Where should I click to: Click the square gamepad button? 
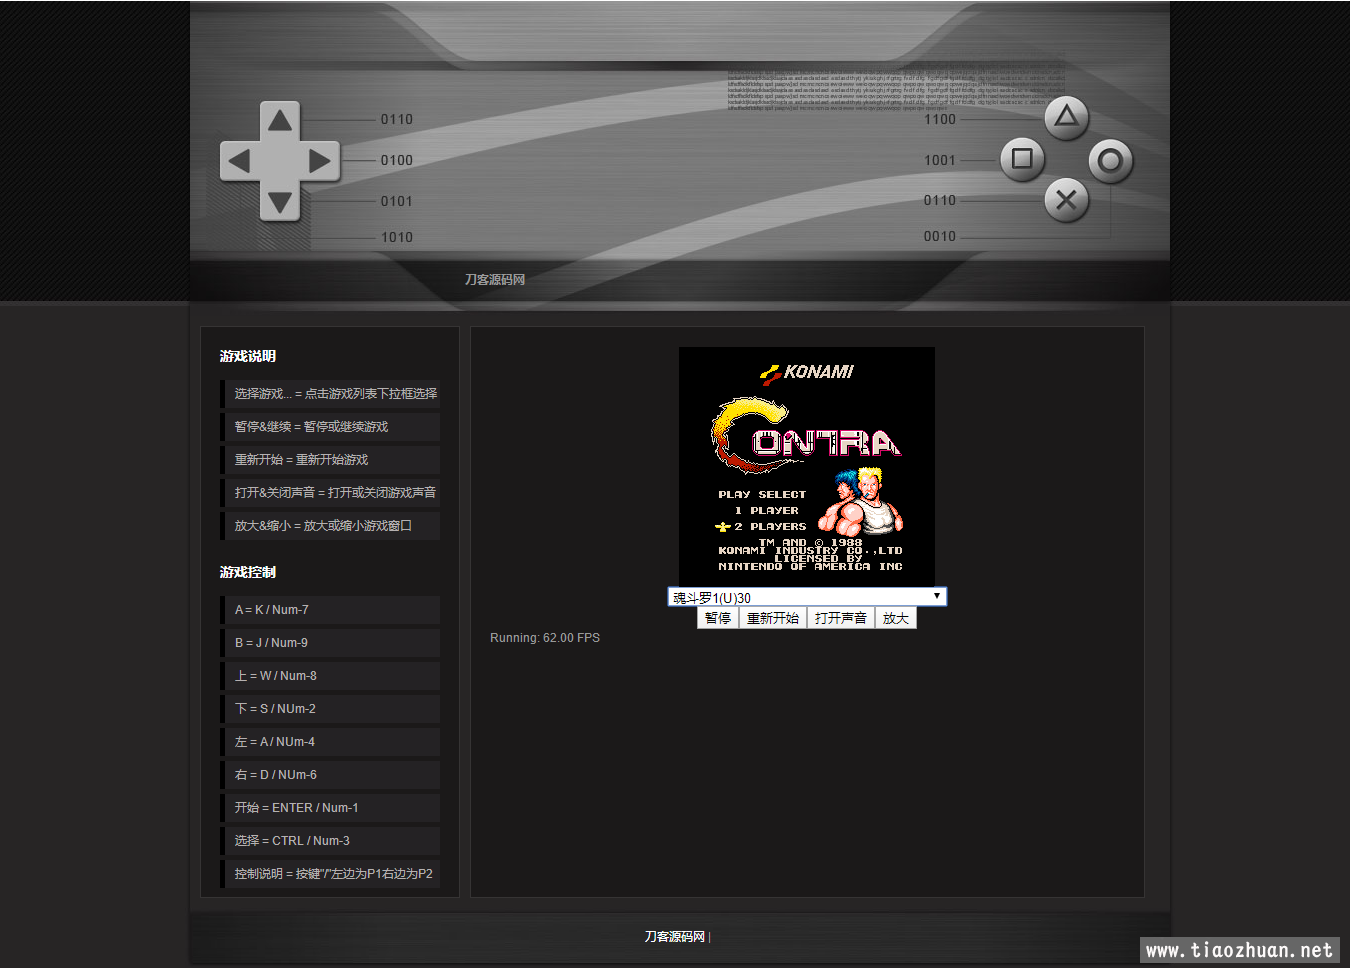[x=1022, y=158]
